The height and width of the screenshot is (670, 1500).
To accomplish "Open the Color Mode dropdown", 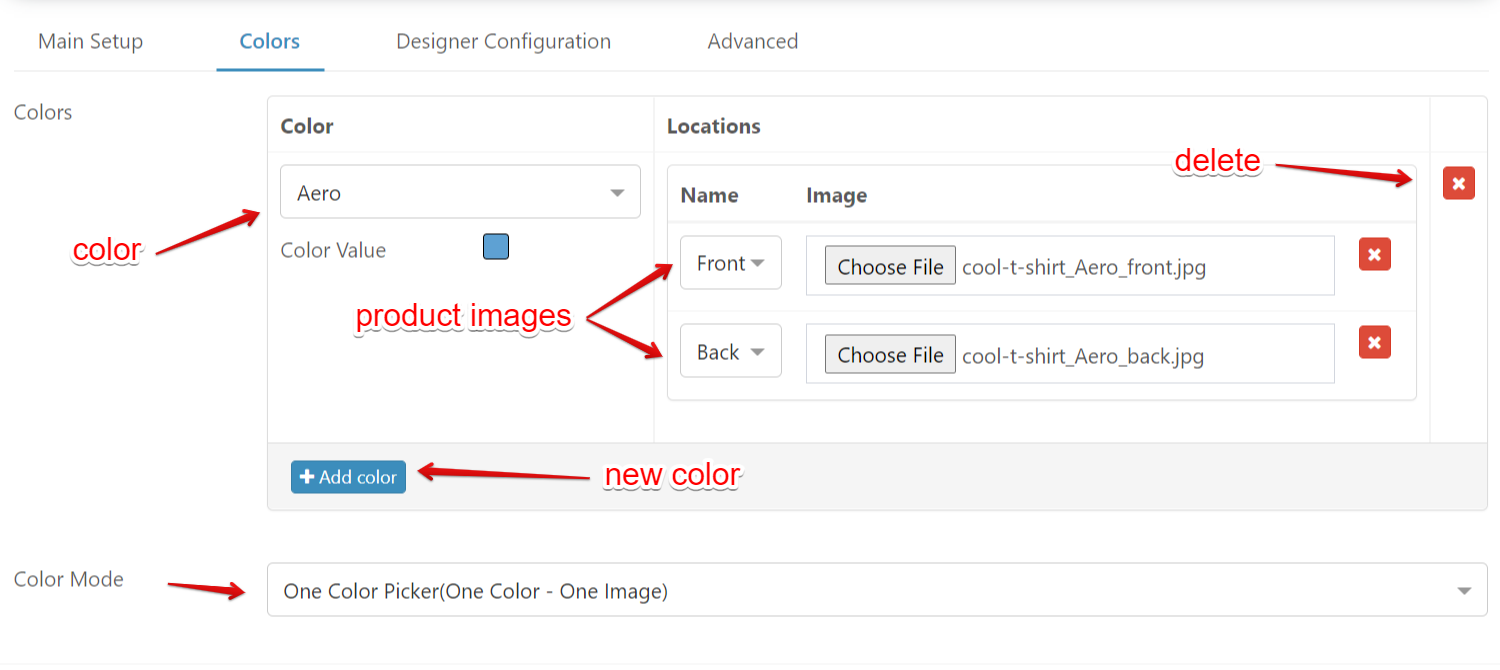I will (877, 590).
